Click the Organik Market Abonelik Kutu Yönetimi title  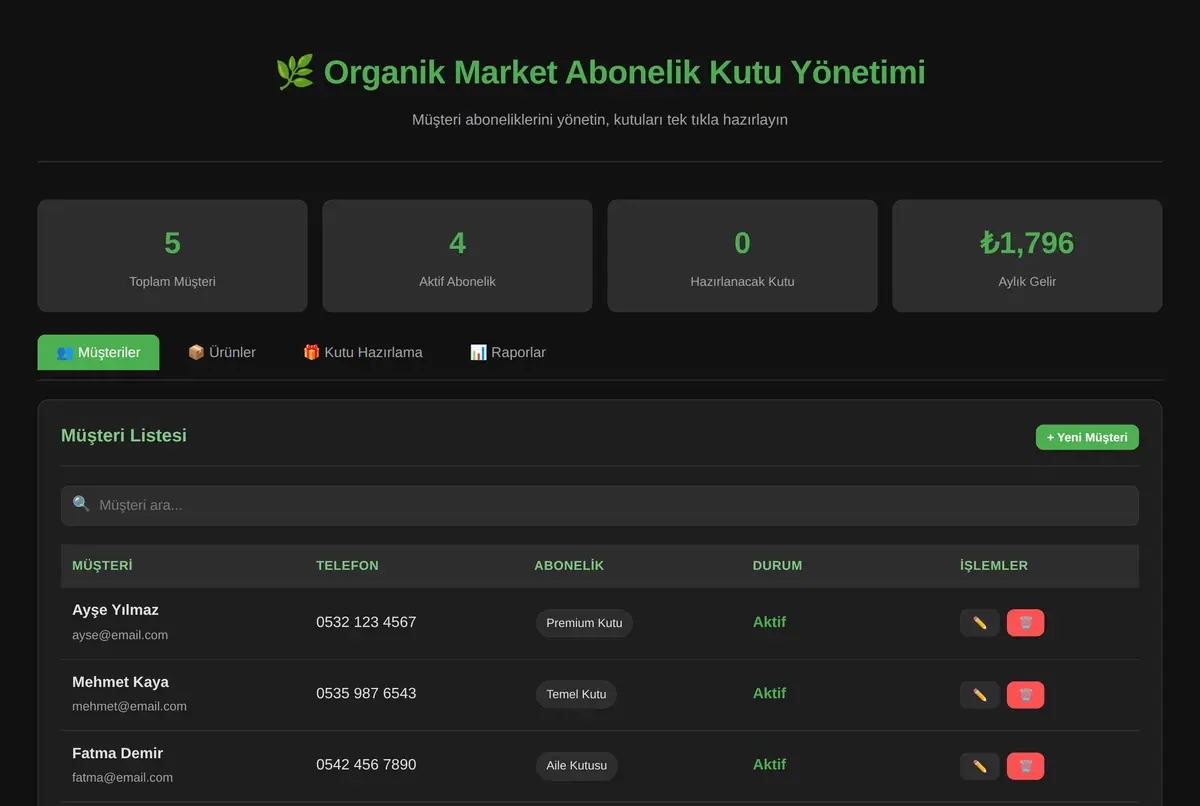[624, 72]
